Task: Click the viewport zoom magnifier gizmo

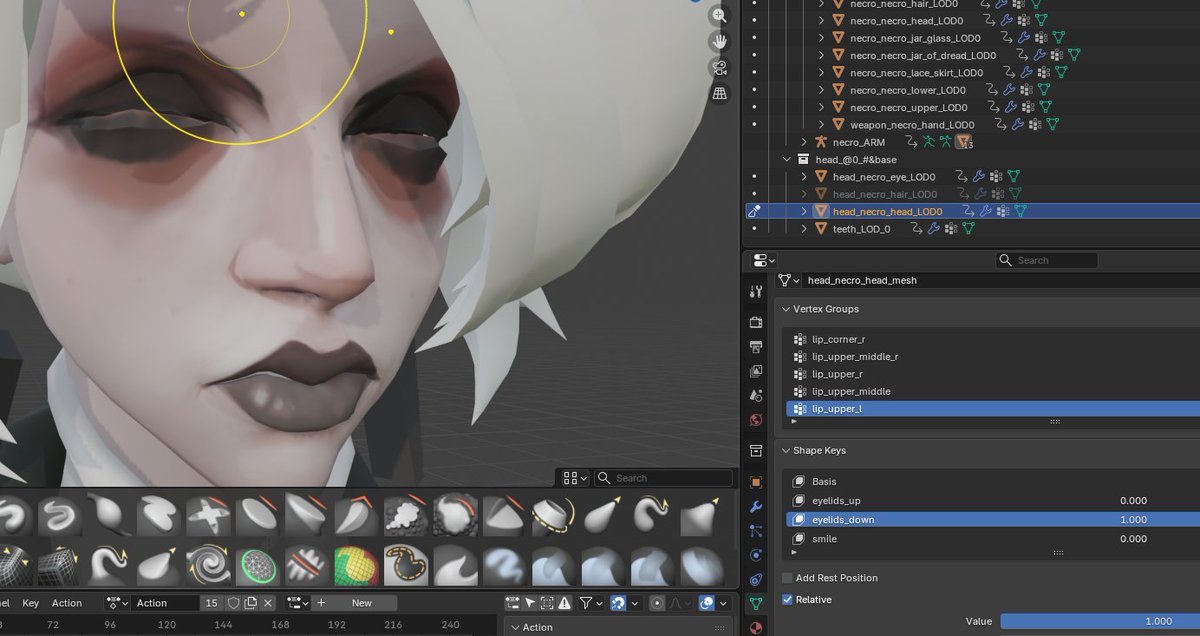Action: (x=719, y=15)
